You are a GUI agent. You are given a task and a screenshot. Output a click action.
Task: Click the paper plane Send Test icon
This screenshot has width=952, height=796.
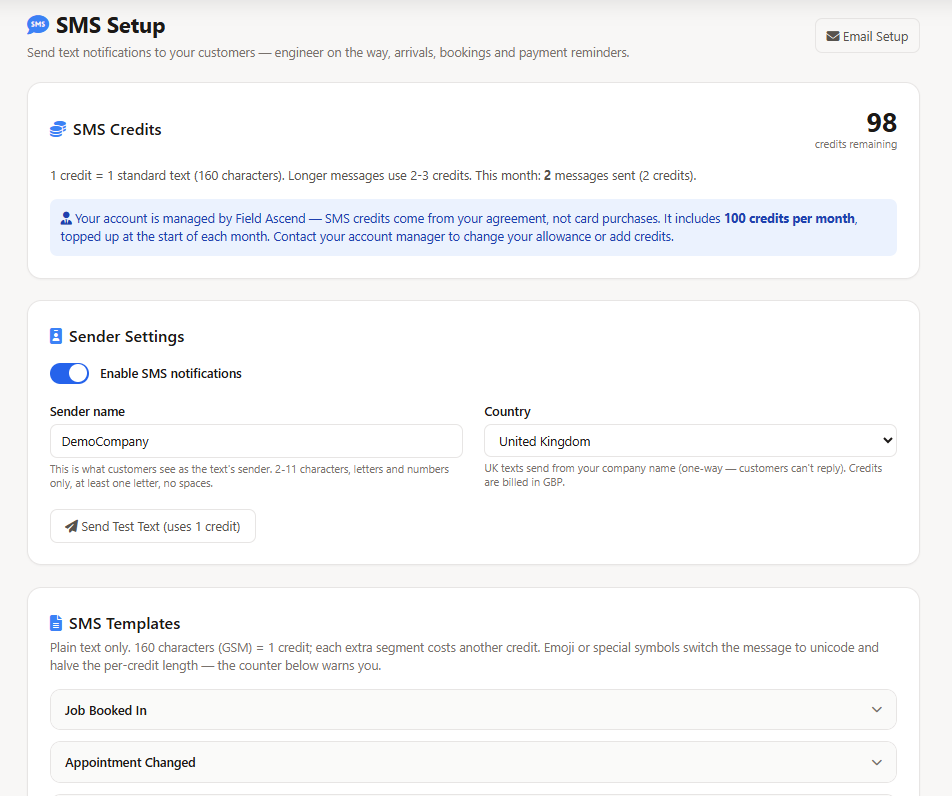(x=72, y=526)
